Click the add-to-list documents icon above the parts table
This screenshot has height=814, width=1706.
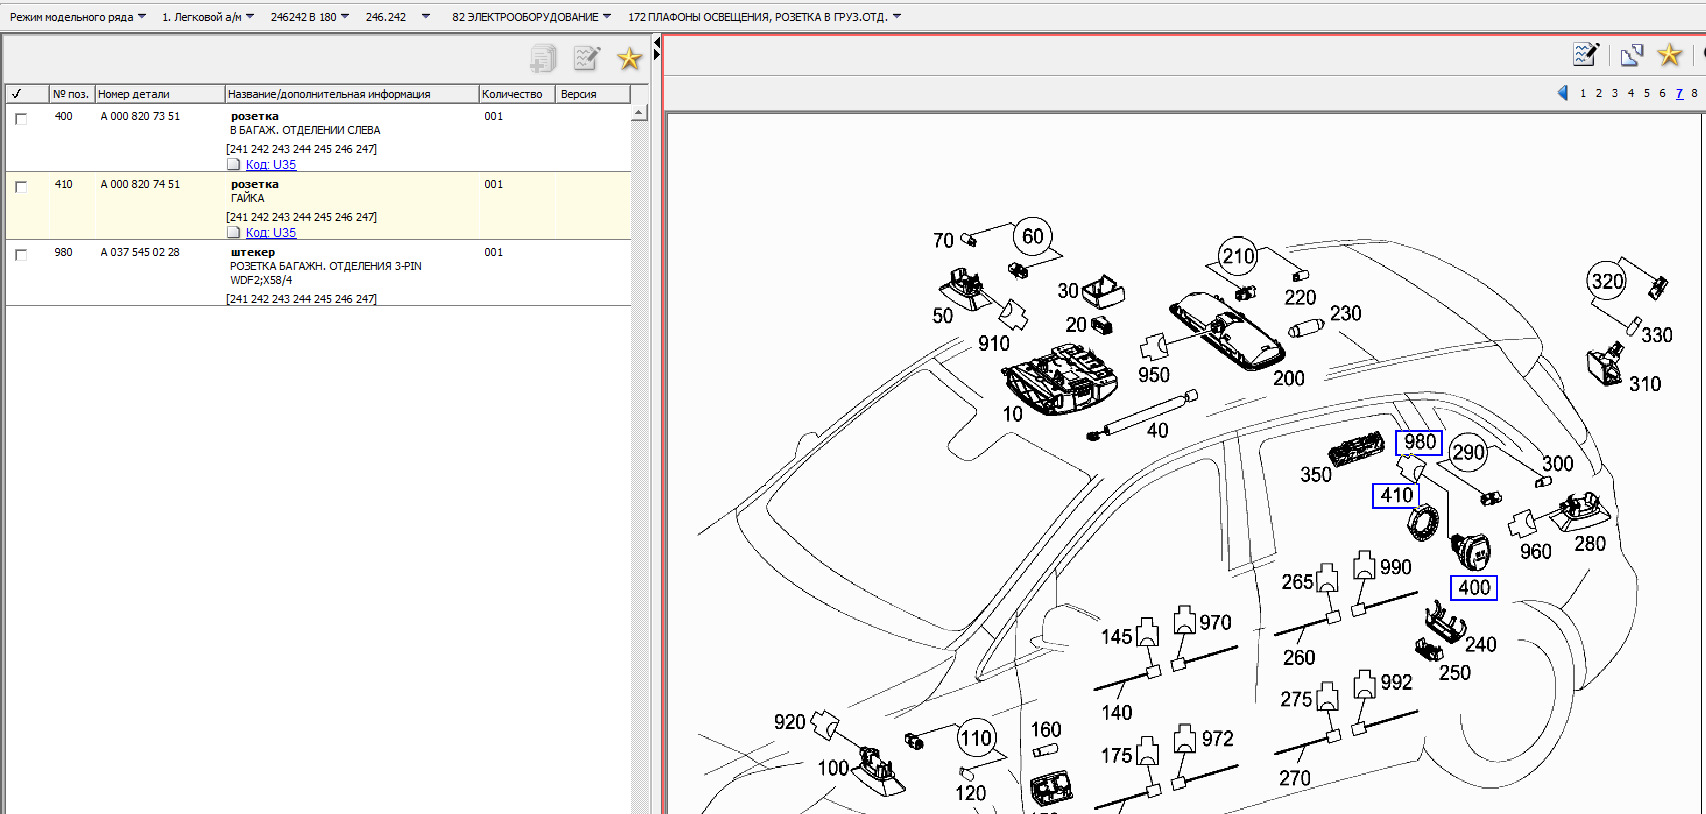pyautogui.click(x=542, y=59)
